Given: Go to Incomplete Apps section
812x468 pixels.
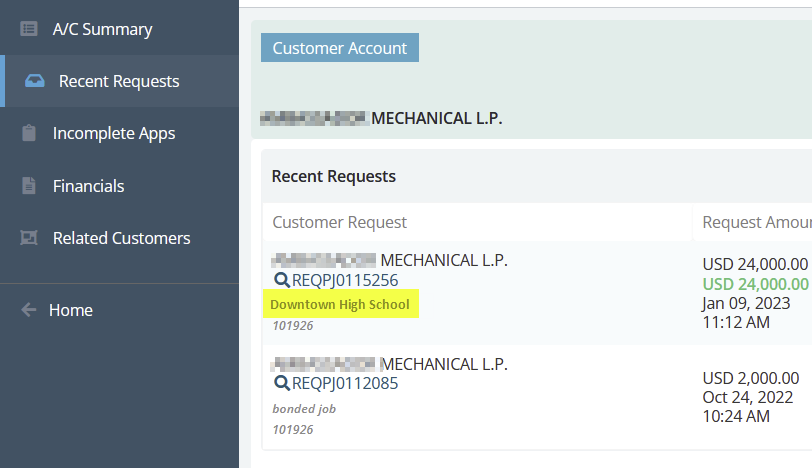Looking at the screenshot, I should click(x=120, y=133).
